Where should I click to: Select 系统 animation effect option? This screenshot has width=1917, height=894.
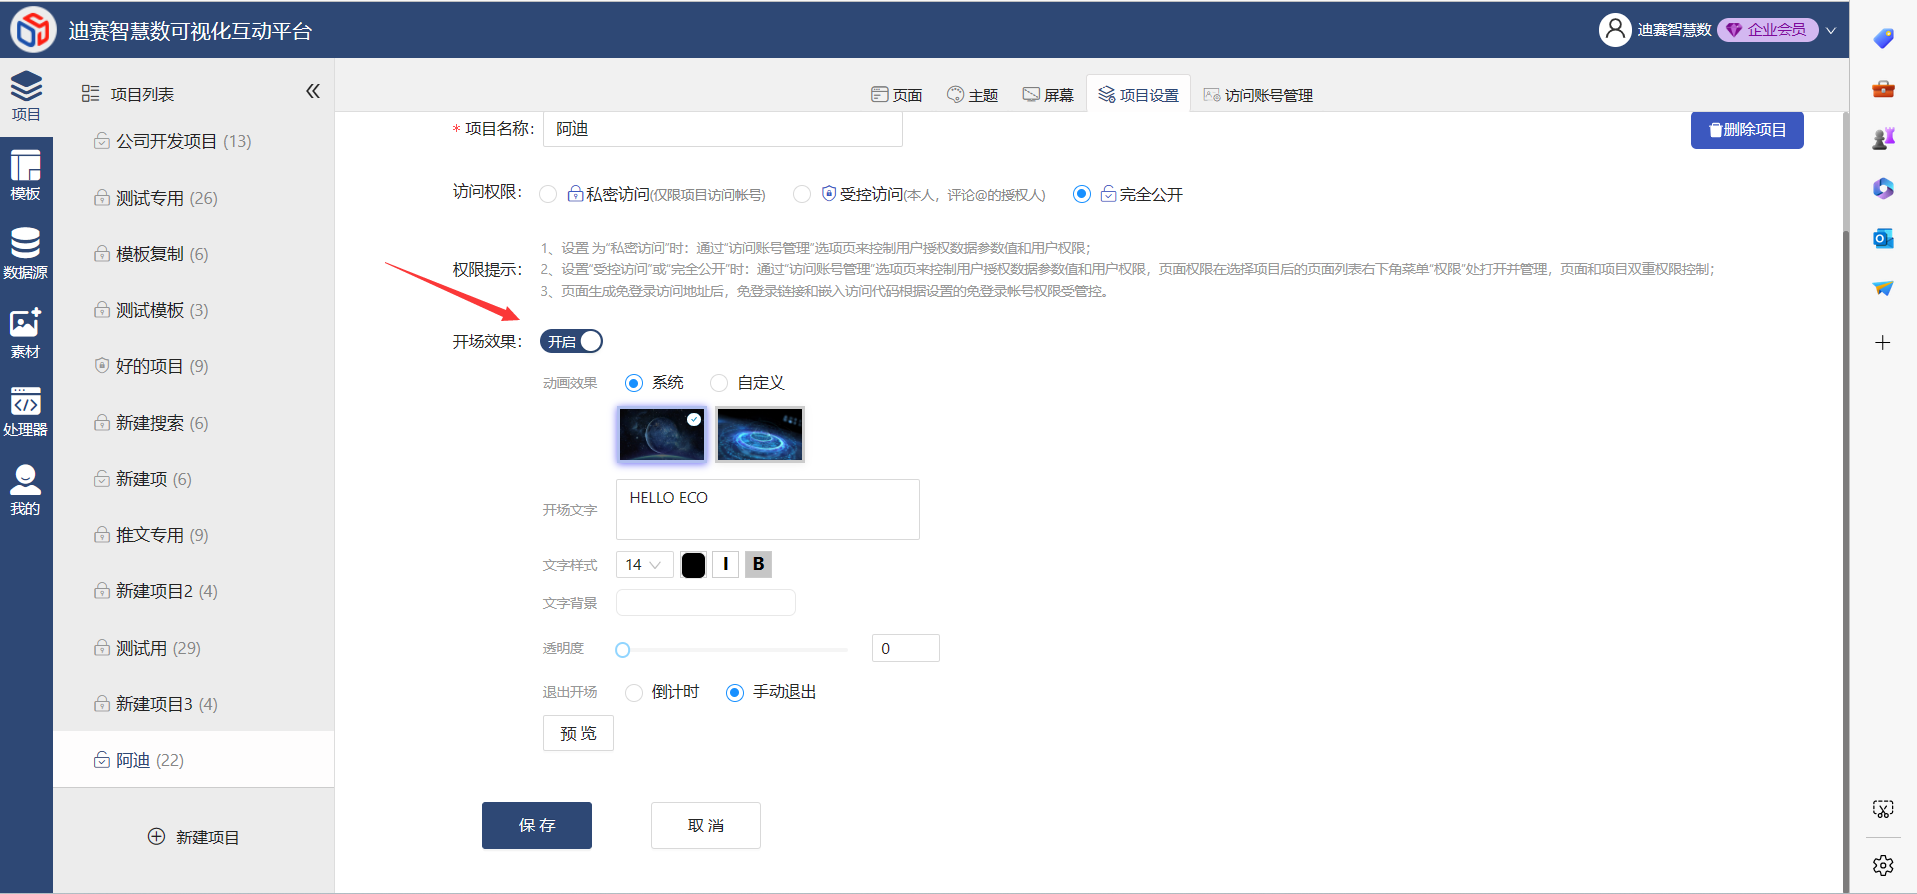[634, 383]
